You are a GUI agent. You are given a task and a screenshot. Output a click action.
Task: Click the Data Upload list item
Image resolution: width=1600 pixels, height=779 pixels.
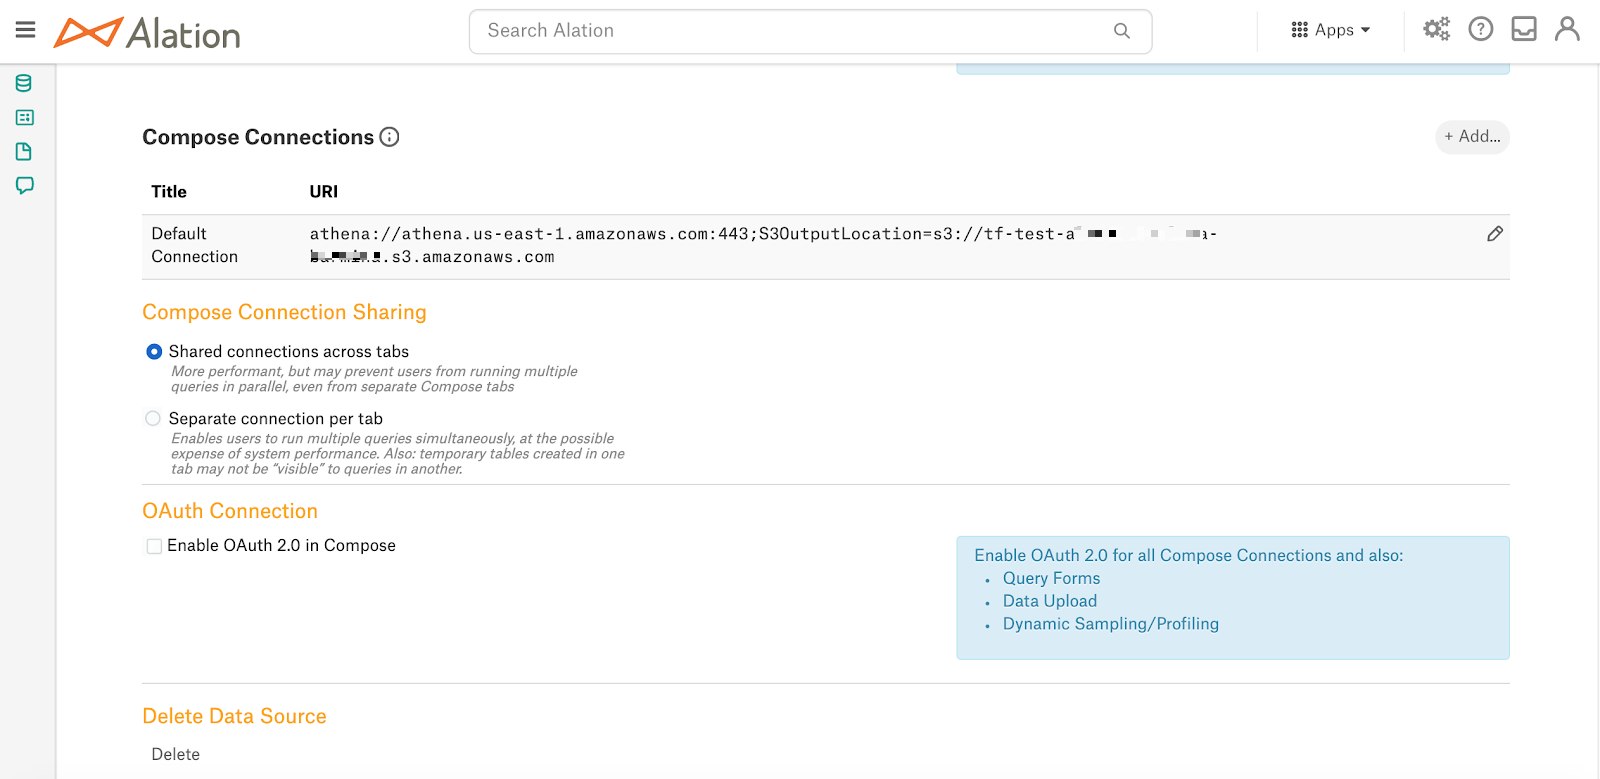[1050, 601]
